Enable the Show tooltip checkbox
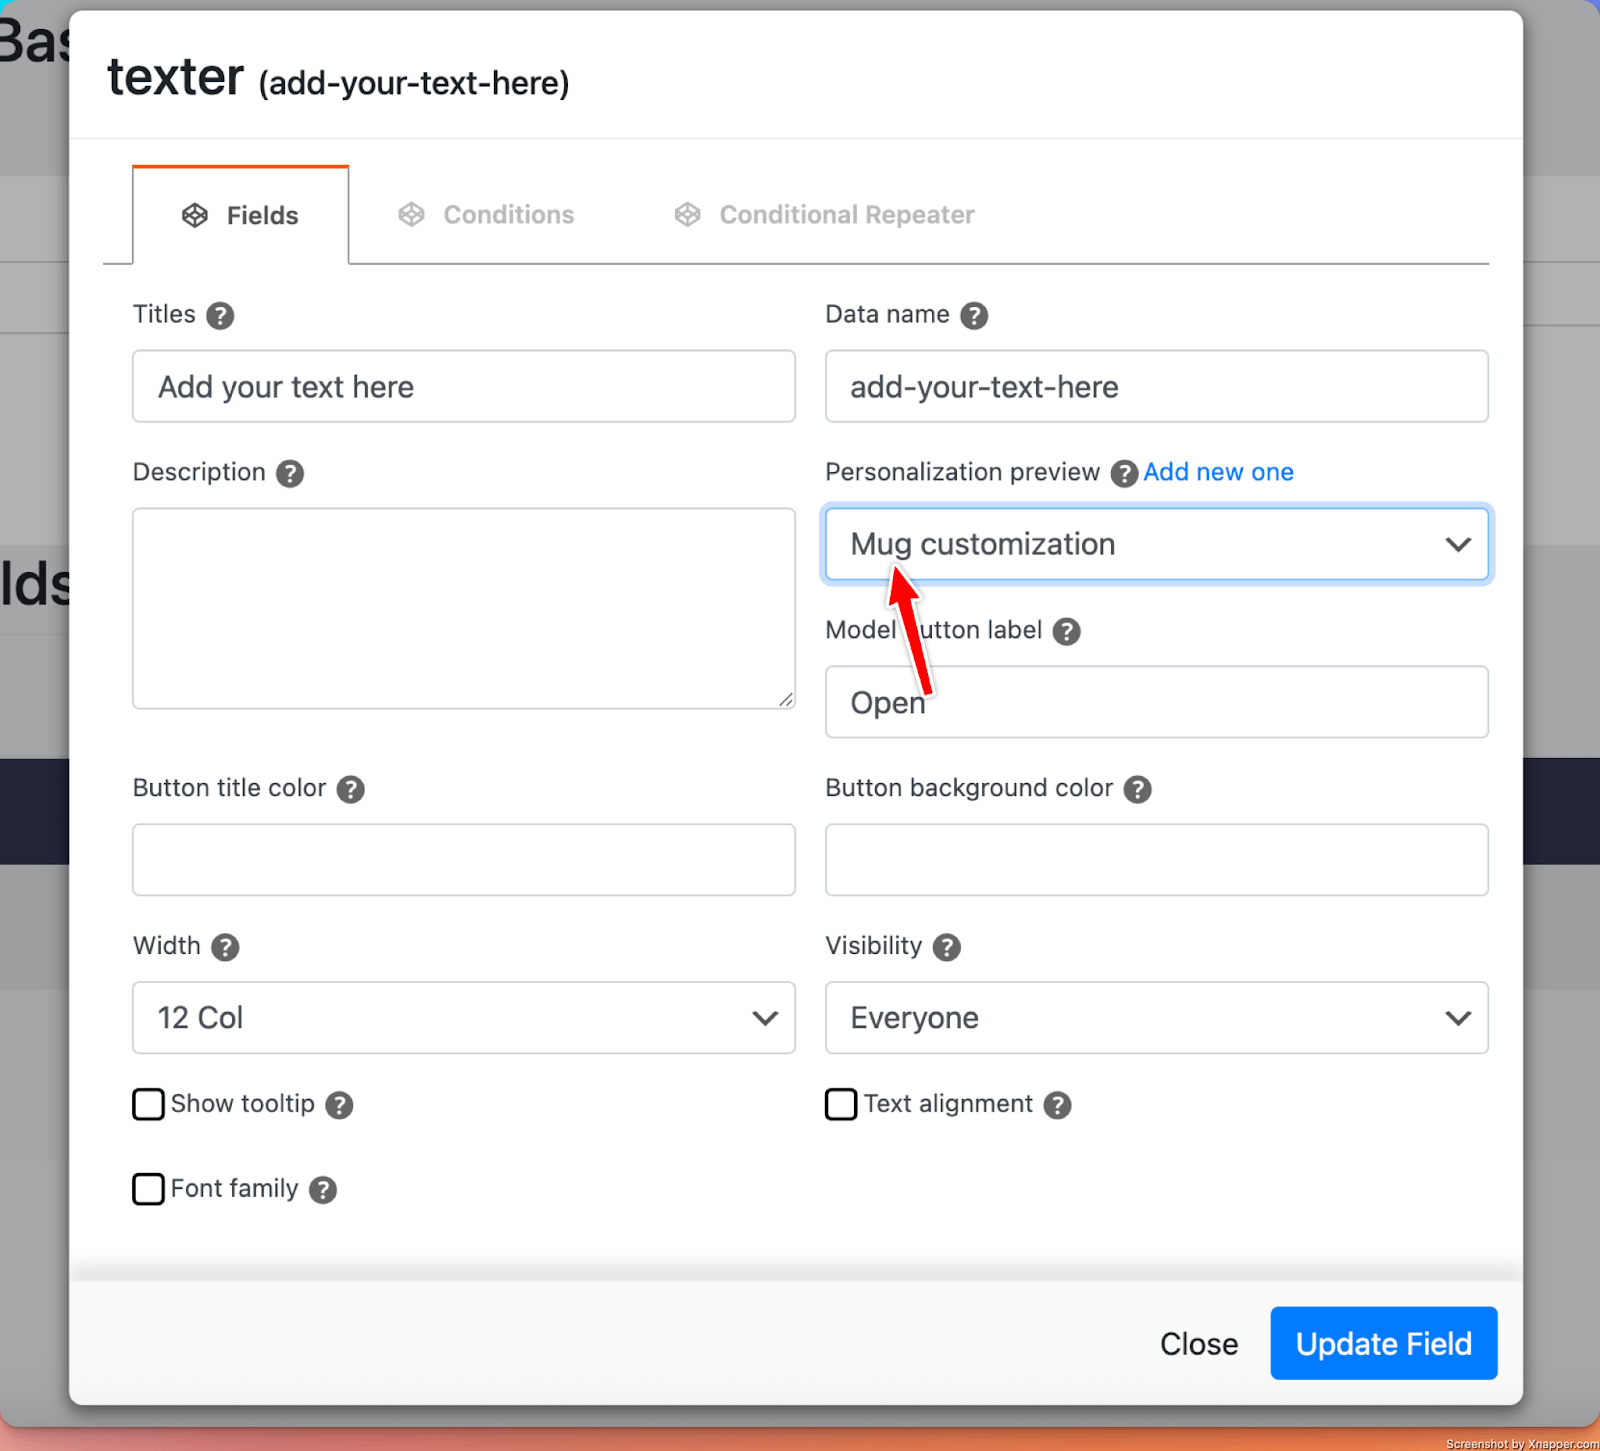 [149, 1104]
